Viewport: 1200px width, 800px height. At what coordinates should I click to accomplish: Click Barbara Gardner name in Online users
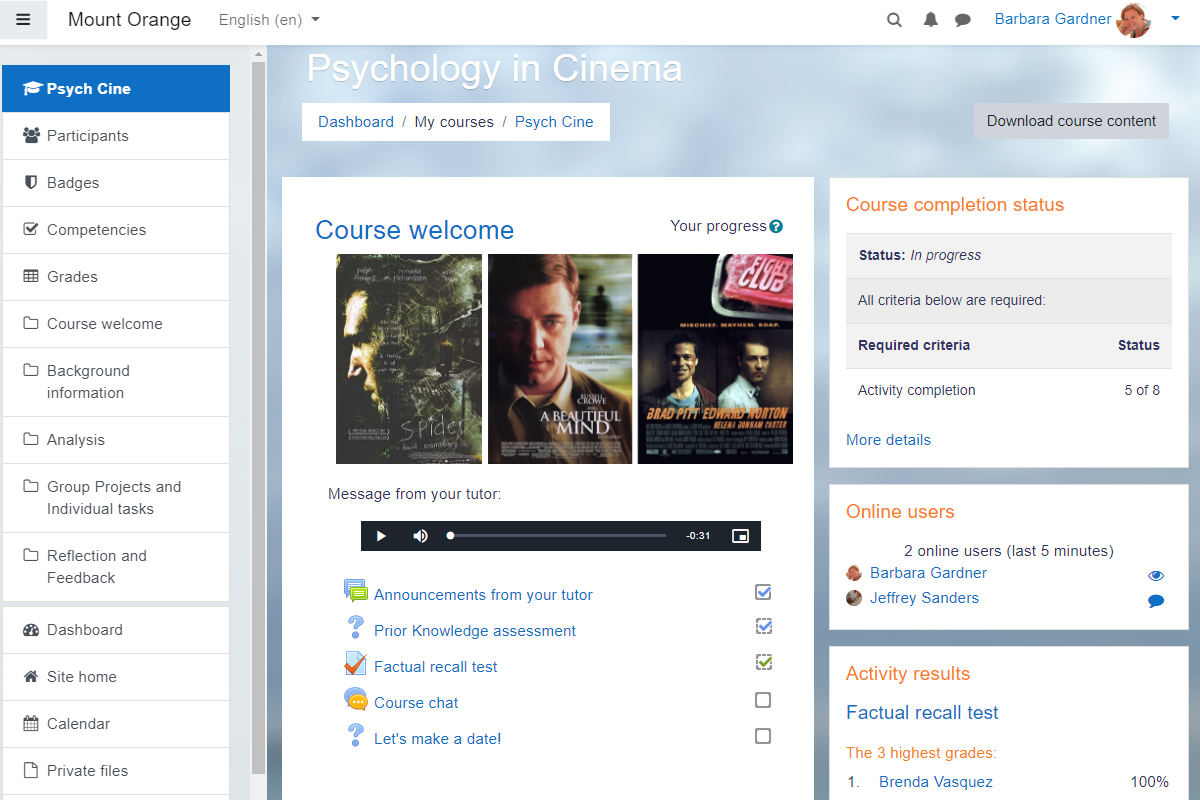(x=928, y=573)
